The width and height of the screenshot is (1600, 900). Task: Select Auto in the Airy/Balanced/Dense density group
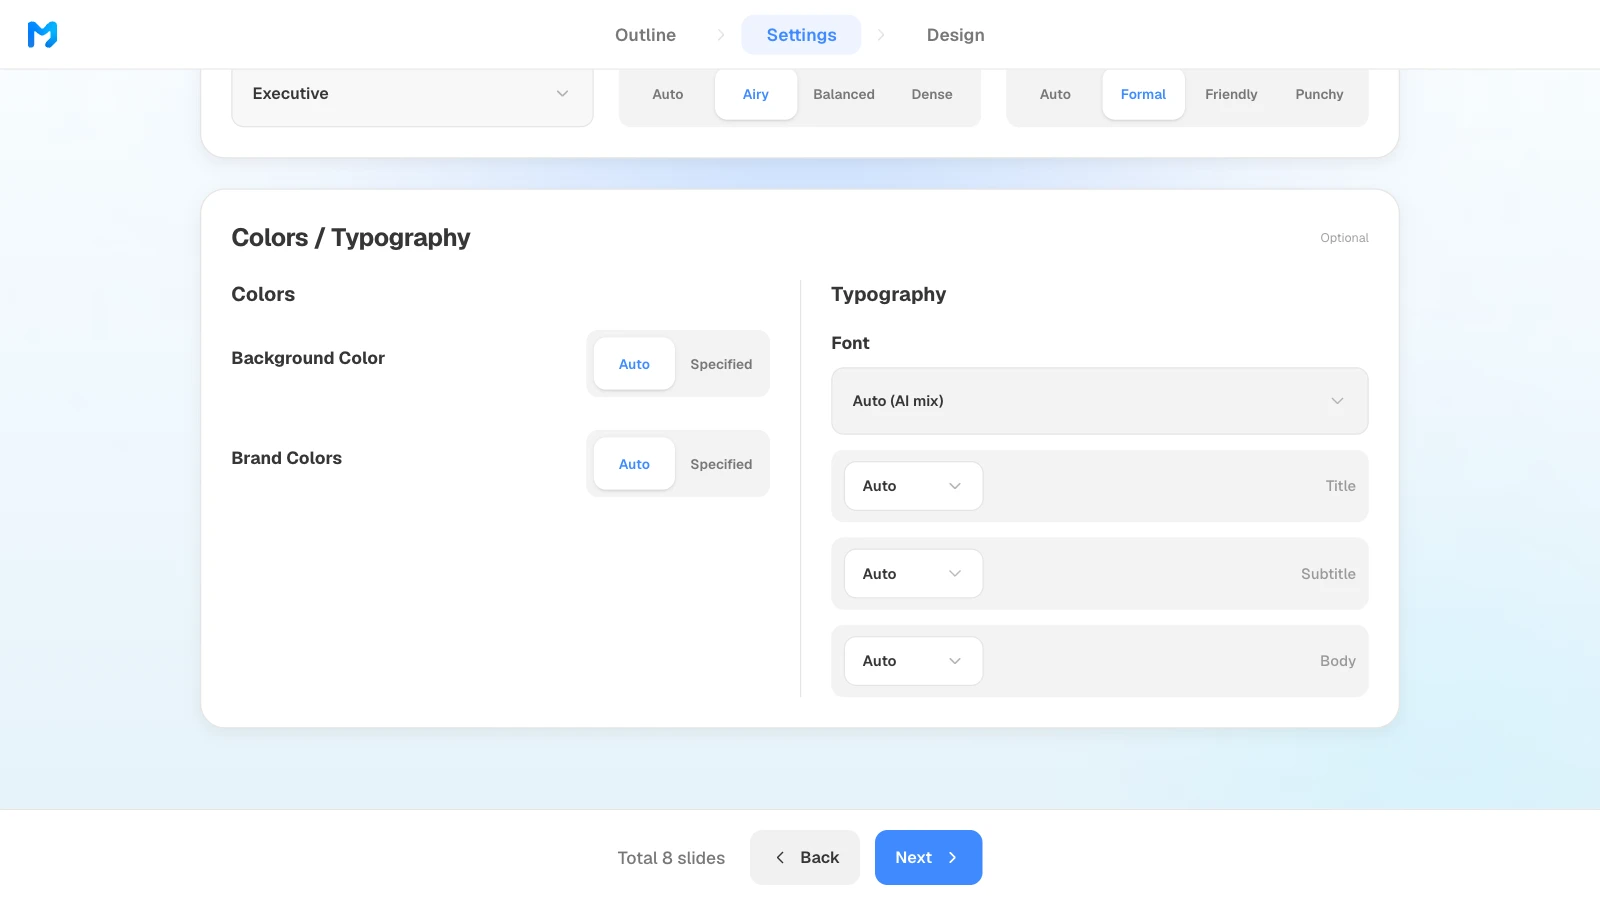[x=667, y=94]
